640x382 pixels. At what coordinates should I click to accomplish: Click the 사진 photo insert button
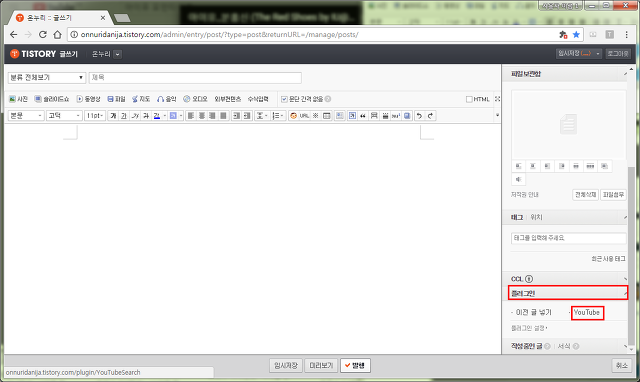(18, 99)
